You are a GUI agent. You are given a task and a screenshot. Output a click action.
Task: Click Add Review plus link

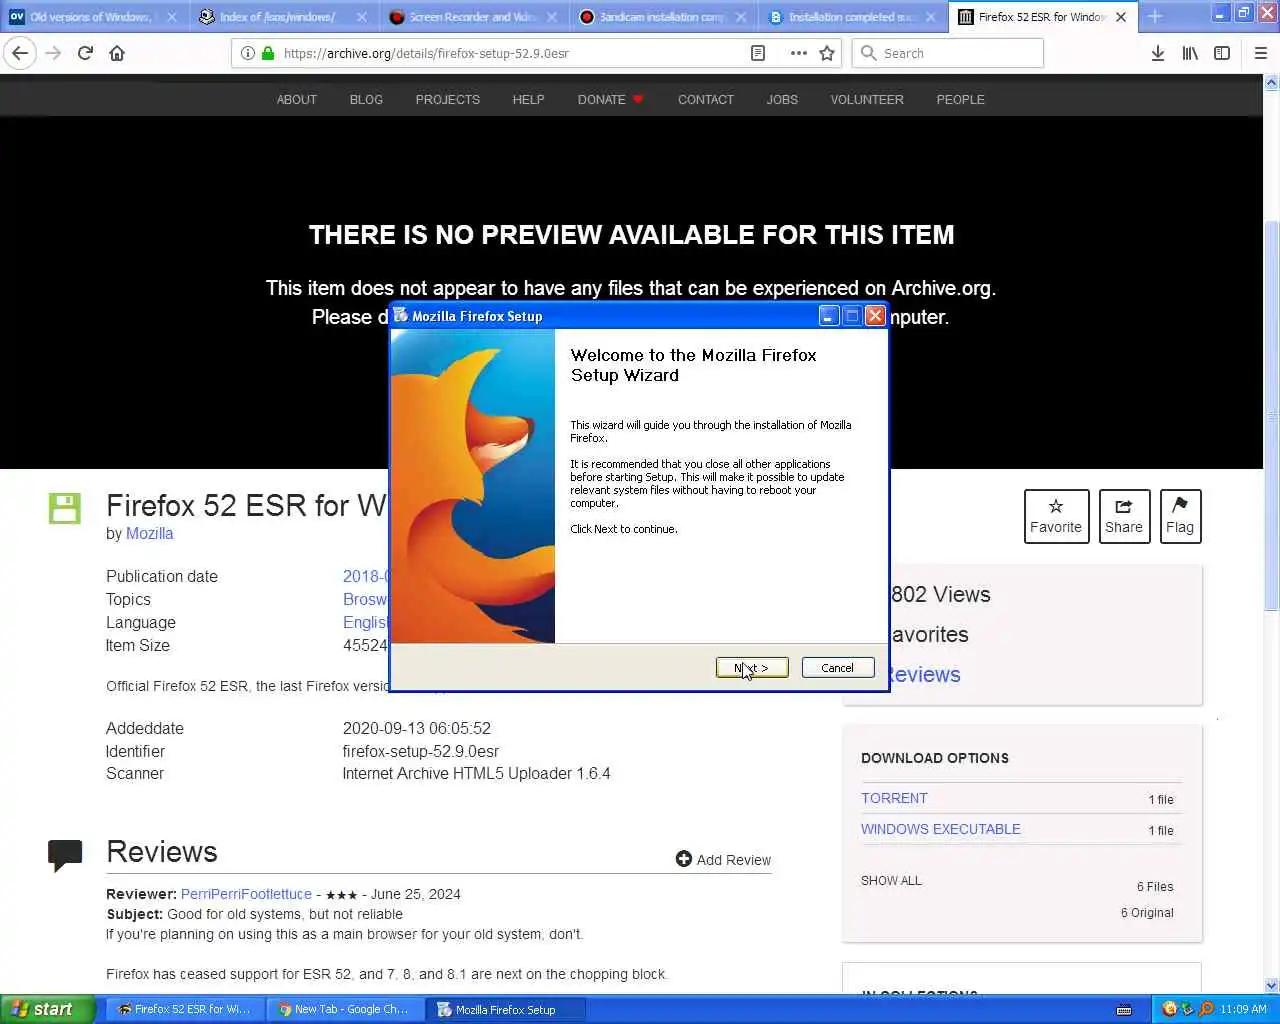click(723, 860)
